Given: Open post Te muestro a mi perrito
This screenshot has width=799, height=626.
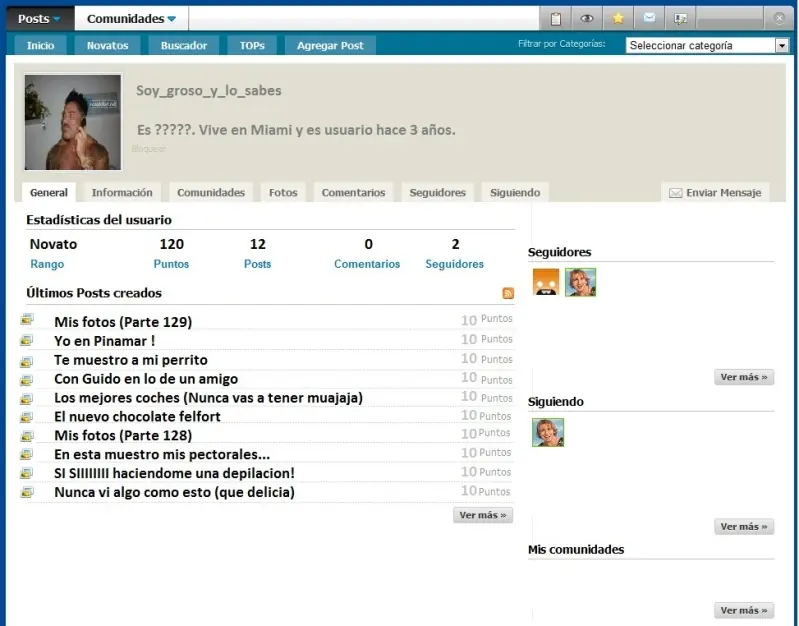Looking at the screenshot, I should 131,360.
